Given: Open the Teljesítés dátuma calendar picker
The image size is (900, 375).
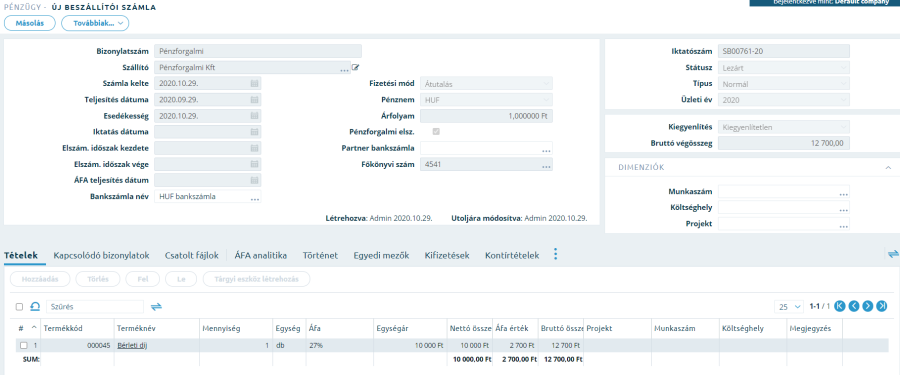Looking at the screenshot, I should [x=254, y=99].
